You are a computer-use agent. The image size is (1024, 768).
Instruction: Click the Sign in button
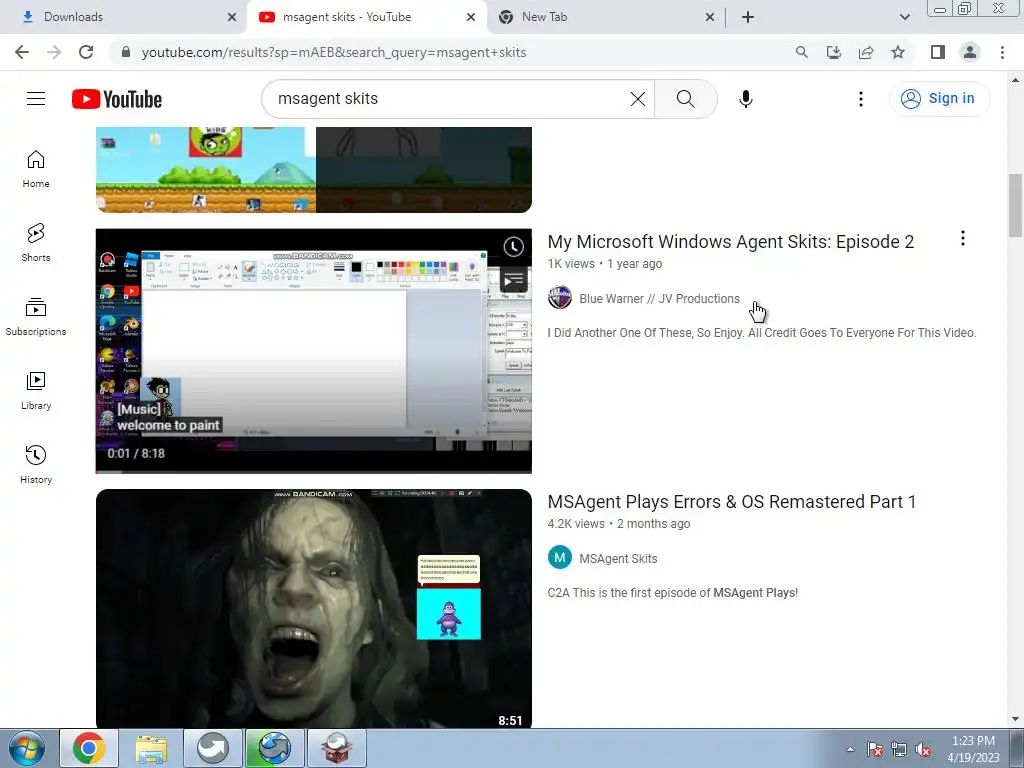click(939, 99)
